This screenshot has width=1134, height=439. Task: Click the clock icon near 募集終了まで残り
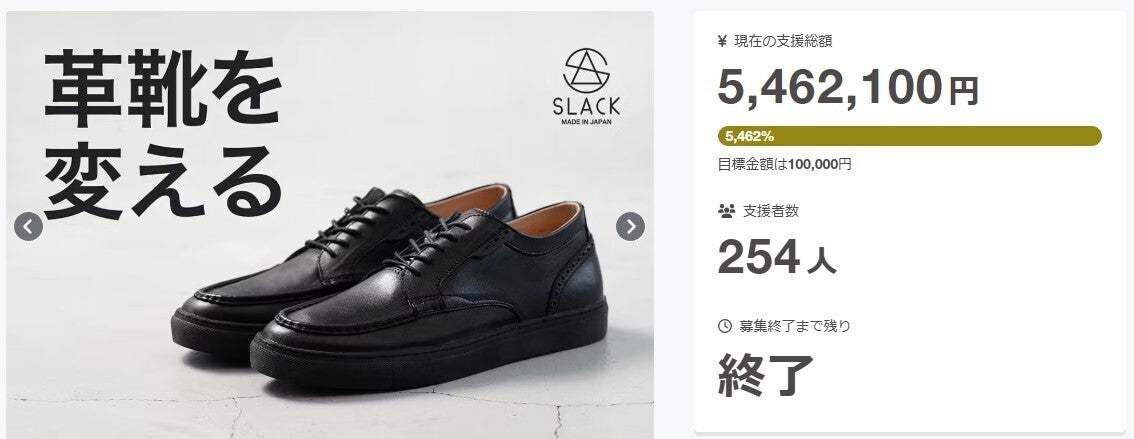[x=725, y=326]
